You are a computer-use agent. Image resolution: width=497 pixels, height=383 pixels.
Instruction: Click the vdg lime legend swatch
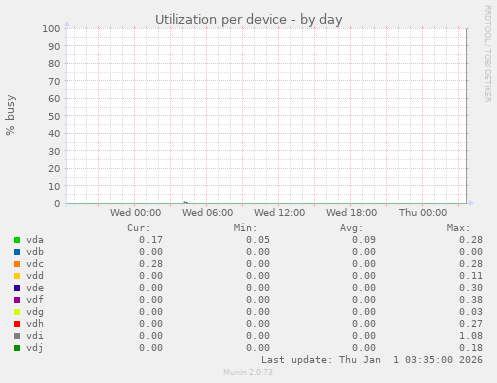pos(17,312)
